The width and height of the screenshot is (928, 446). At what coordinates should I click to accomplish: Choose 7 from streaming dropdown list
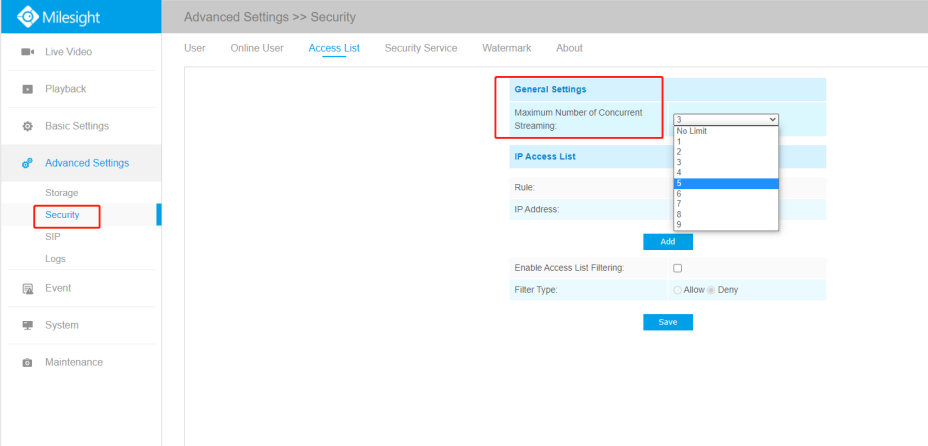726,204
